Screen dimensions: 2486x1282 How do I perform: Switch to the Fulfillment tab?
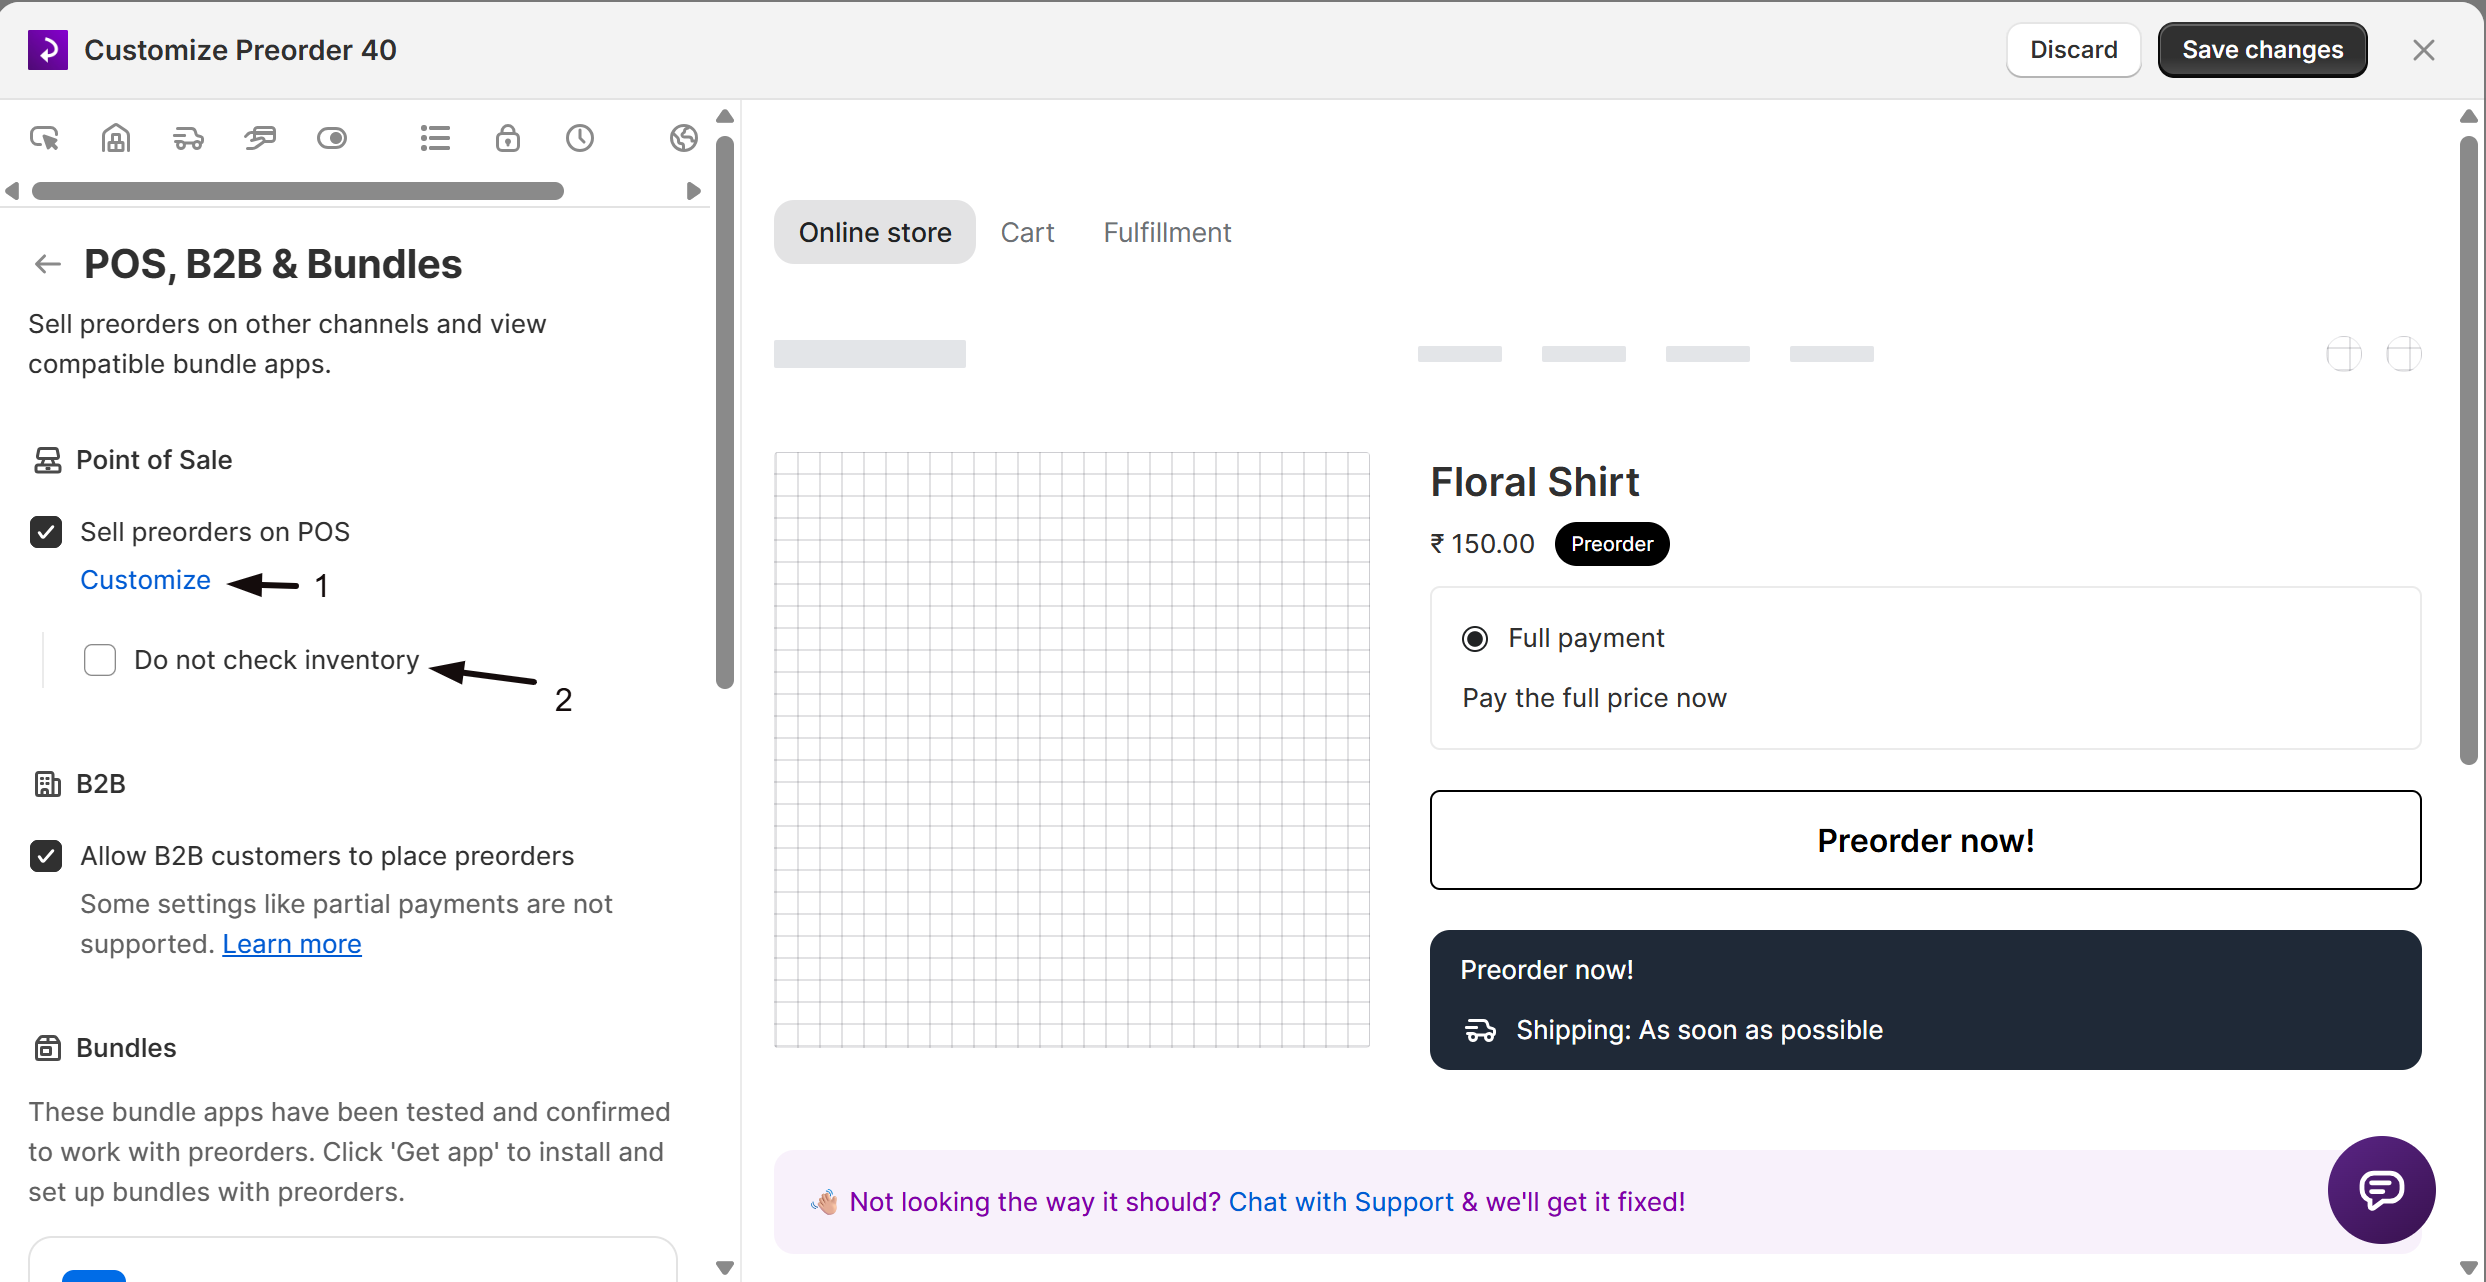(x=1167, y=232)
